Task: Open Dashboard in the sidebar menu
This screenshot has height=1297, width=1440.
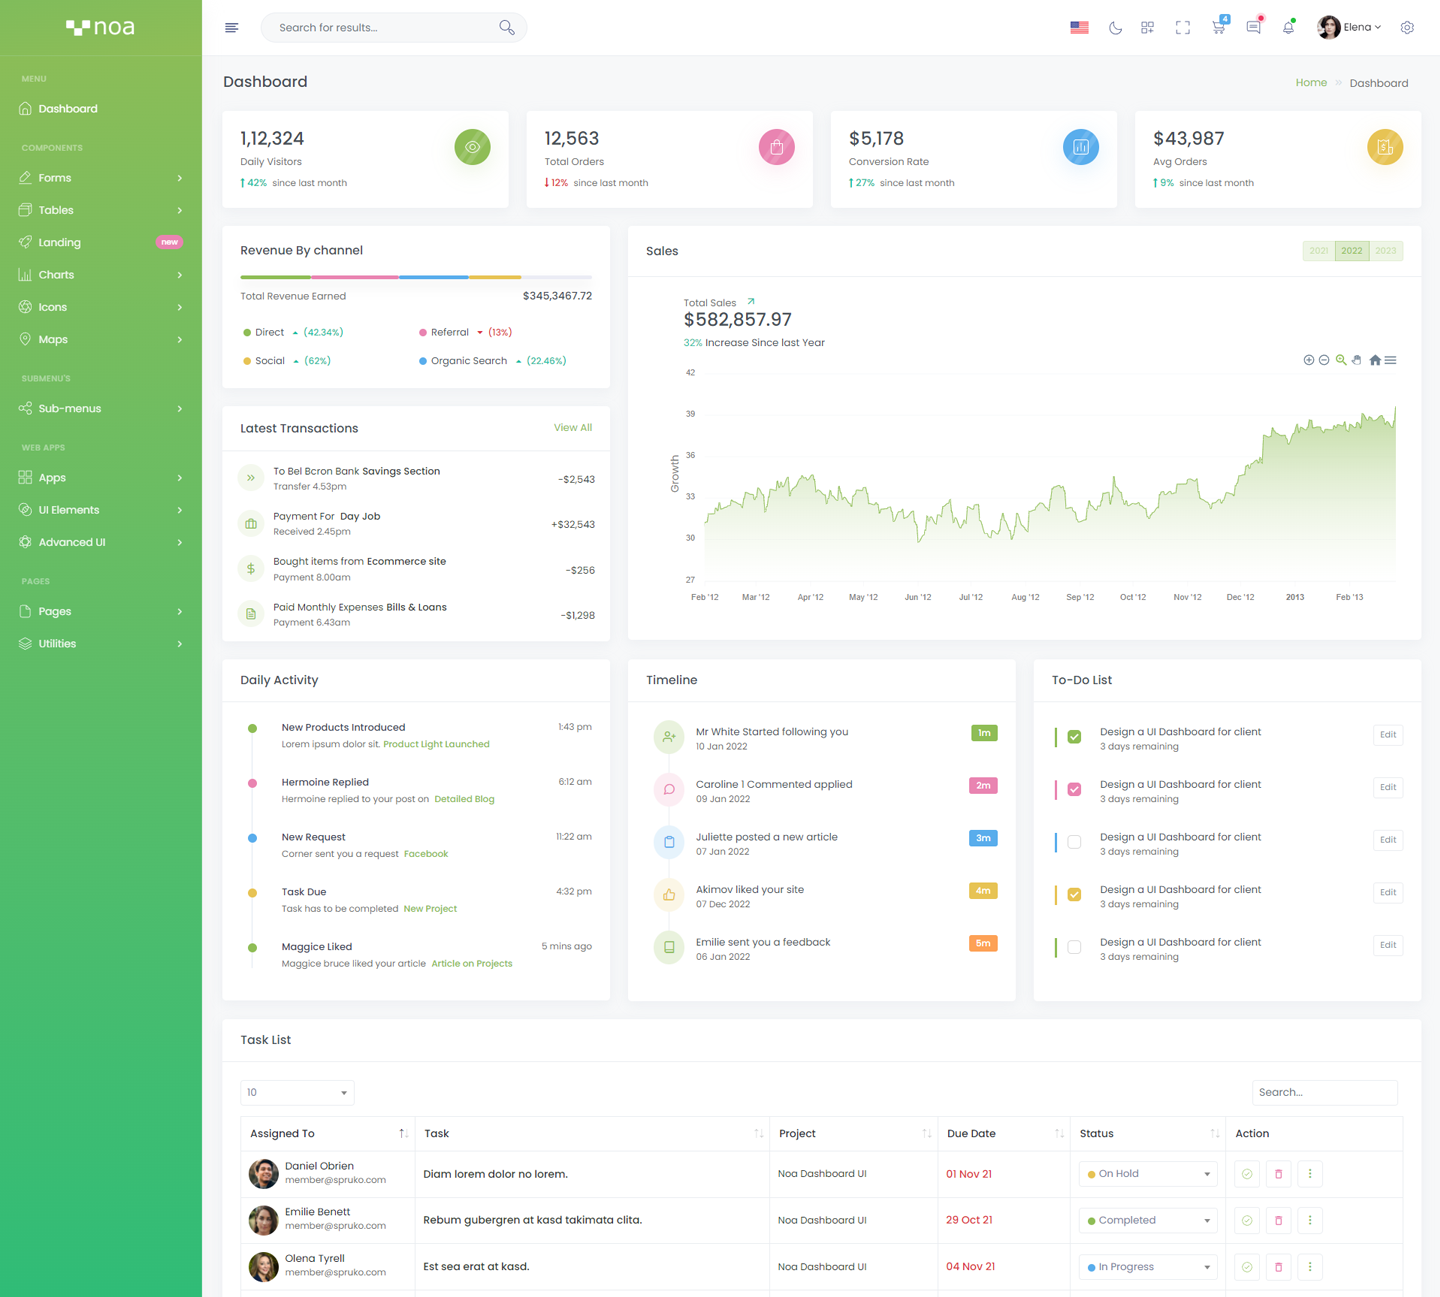Action: coord(68,109)
